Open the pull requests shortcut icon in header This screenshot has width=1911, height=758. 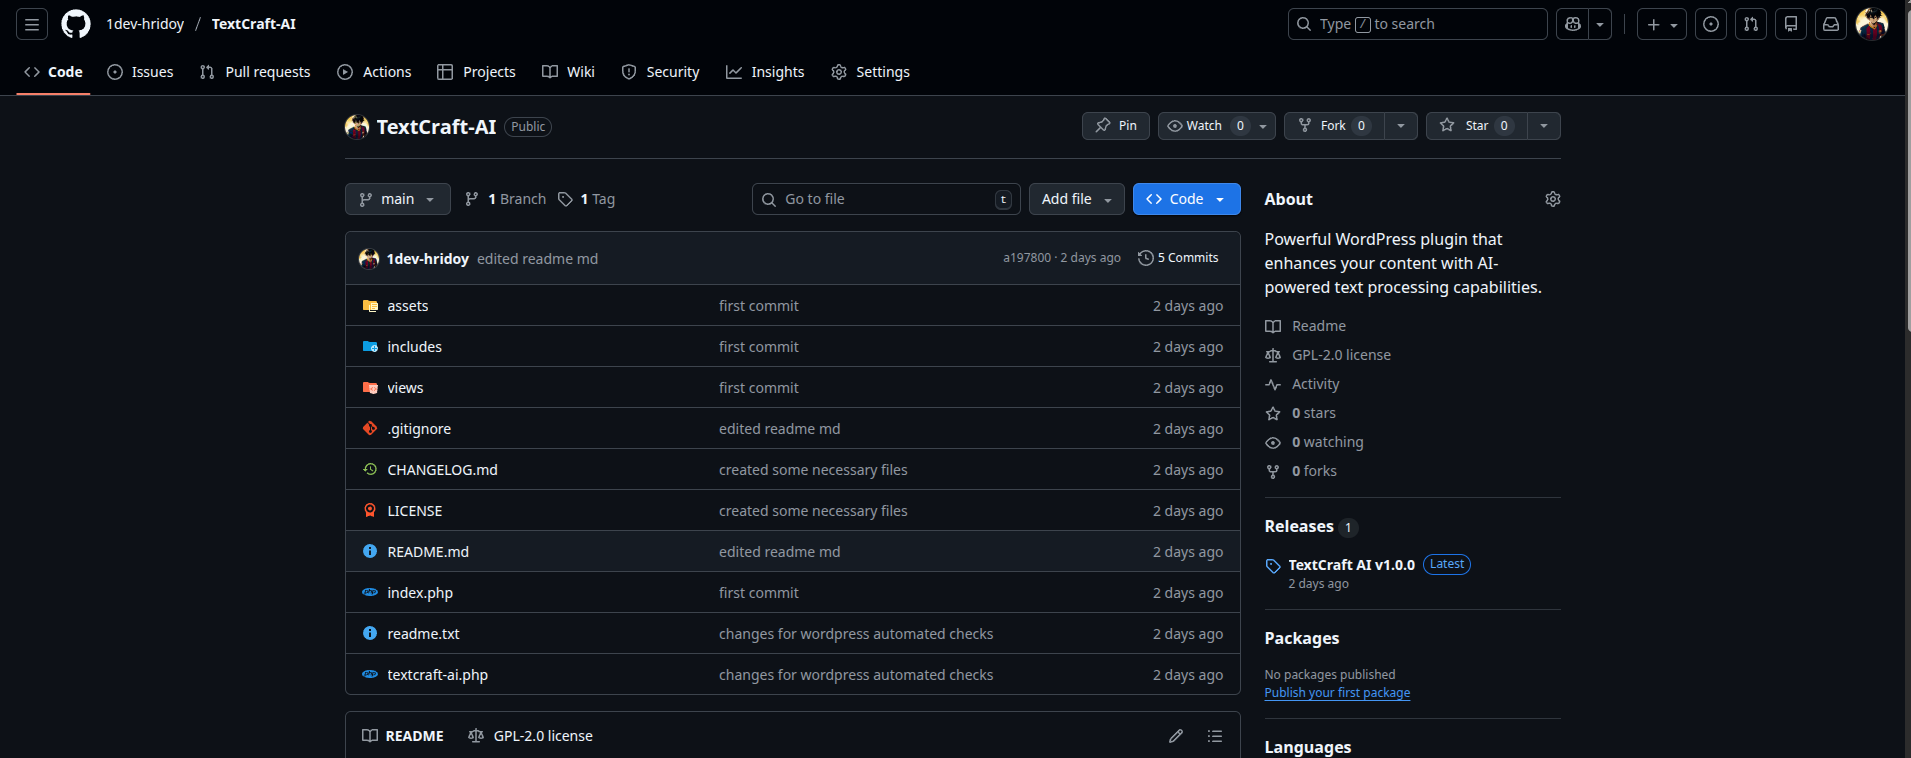tap(1751, 24)
